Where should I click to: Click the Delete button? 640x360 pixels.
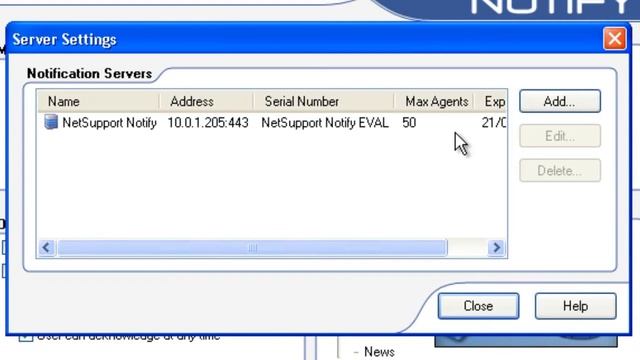coord(560,171)
